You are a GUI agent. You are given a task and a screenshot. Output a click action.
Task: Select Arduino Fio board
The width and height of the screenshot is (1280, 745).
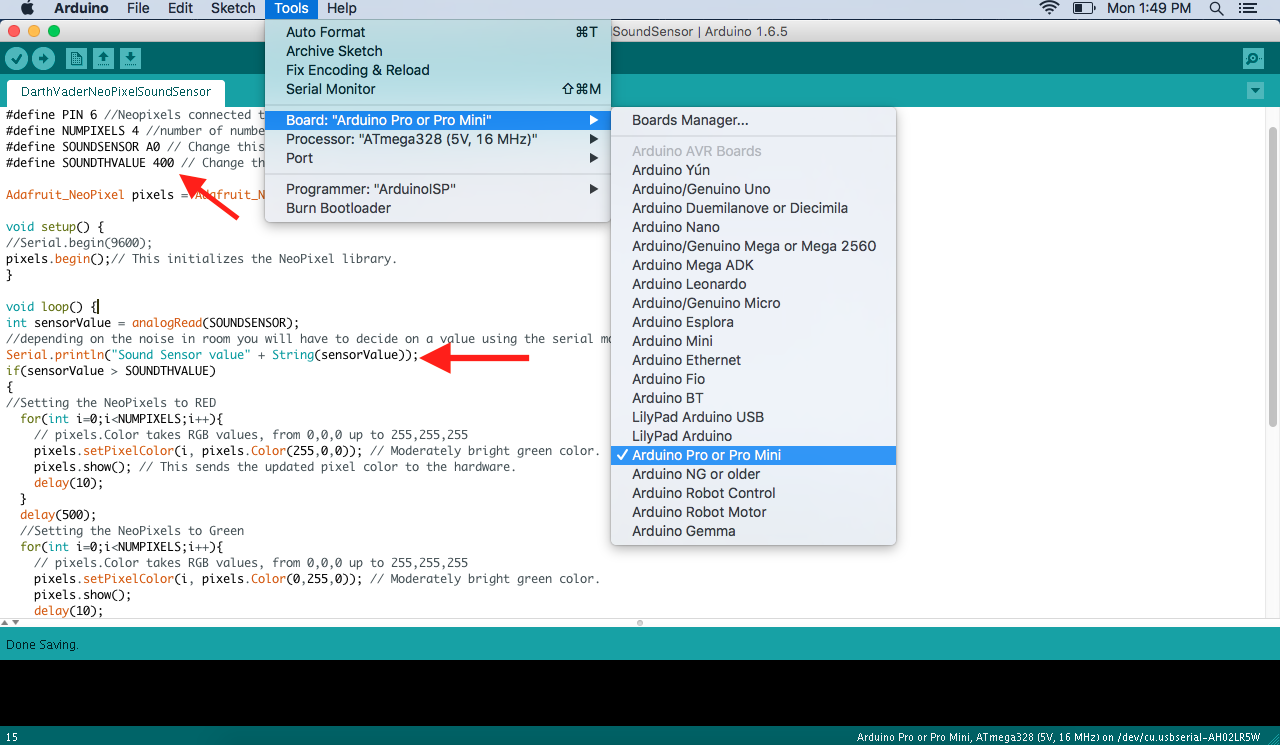pyautogui.click(x=753, y=379)
